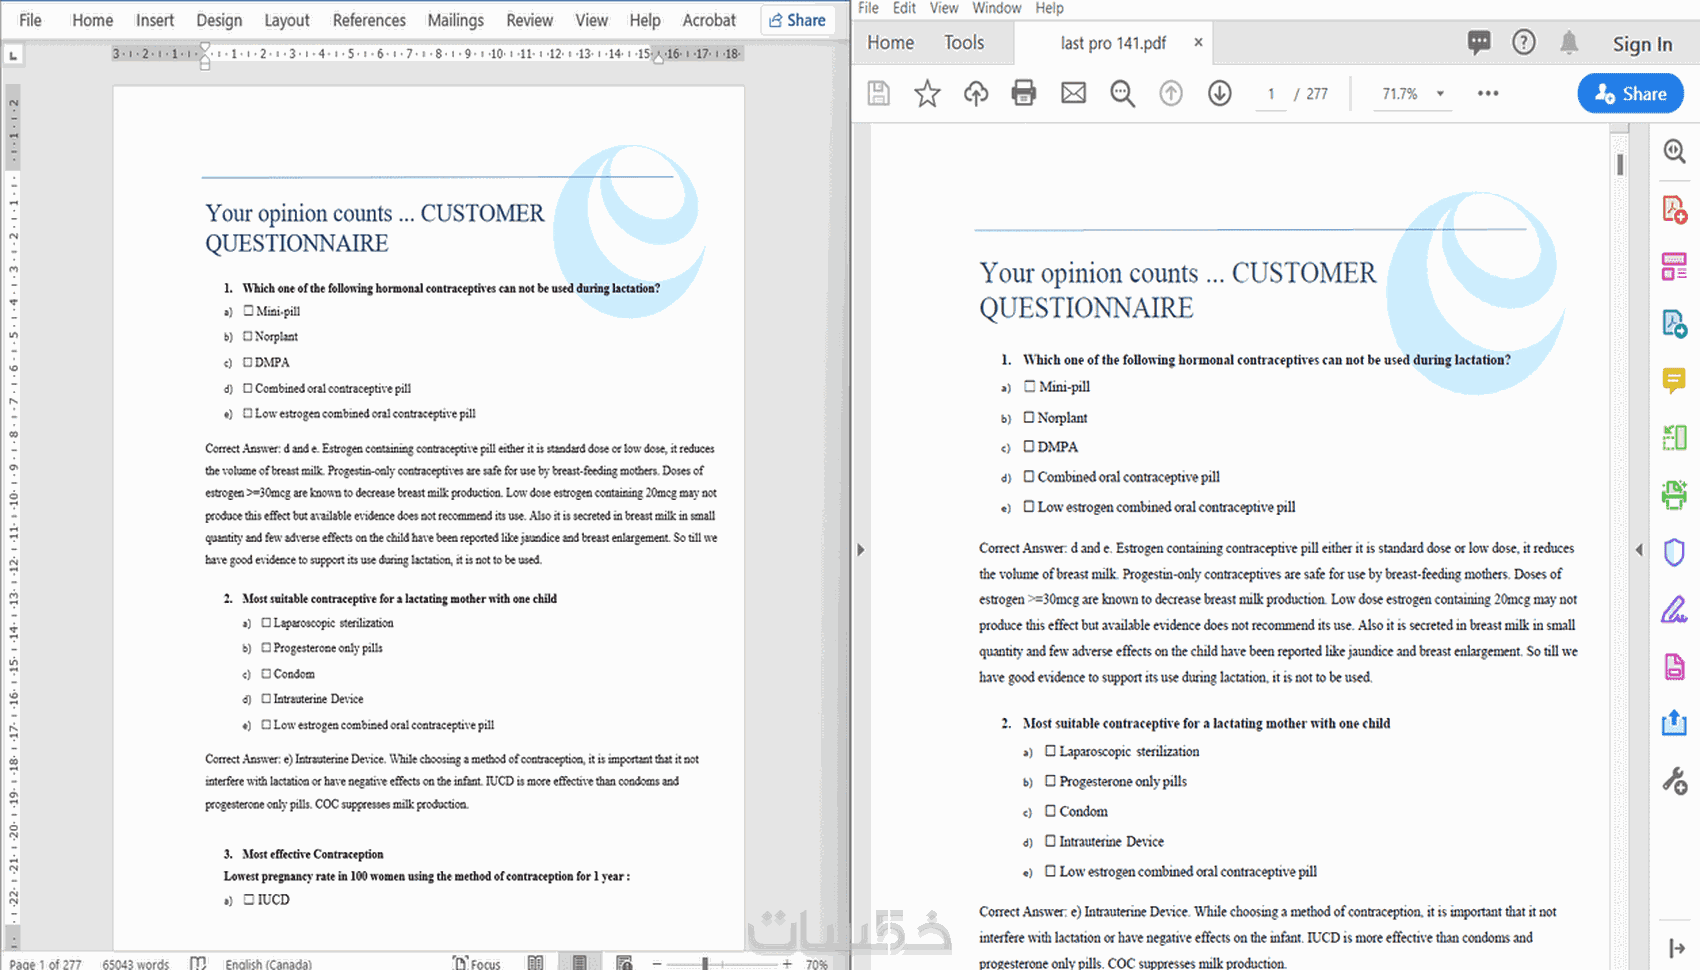Click the envelope email icon in Acrobat
This screenshot has width=1700, height=970.
coord(1073,93)
